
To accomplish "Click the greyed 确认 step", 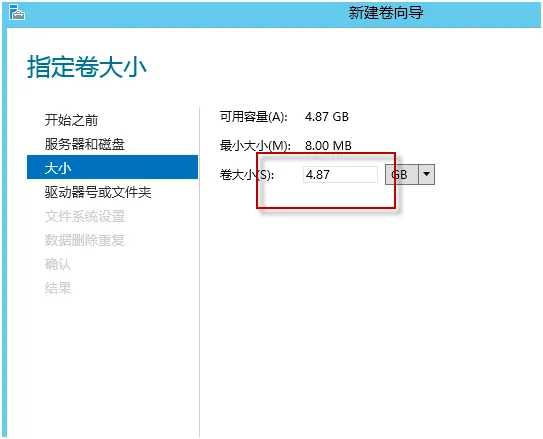I will pyautogui.click(x=58, y=264).
